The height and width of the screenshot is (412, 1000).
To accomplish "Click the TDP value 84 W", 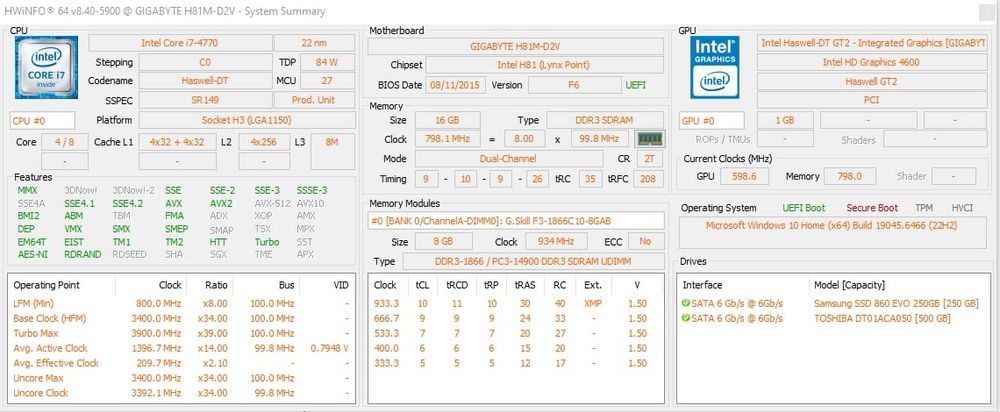I will [x=327, y=63].
